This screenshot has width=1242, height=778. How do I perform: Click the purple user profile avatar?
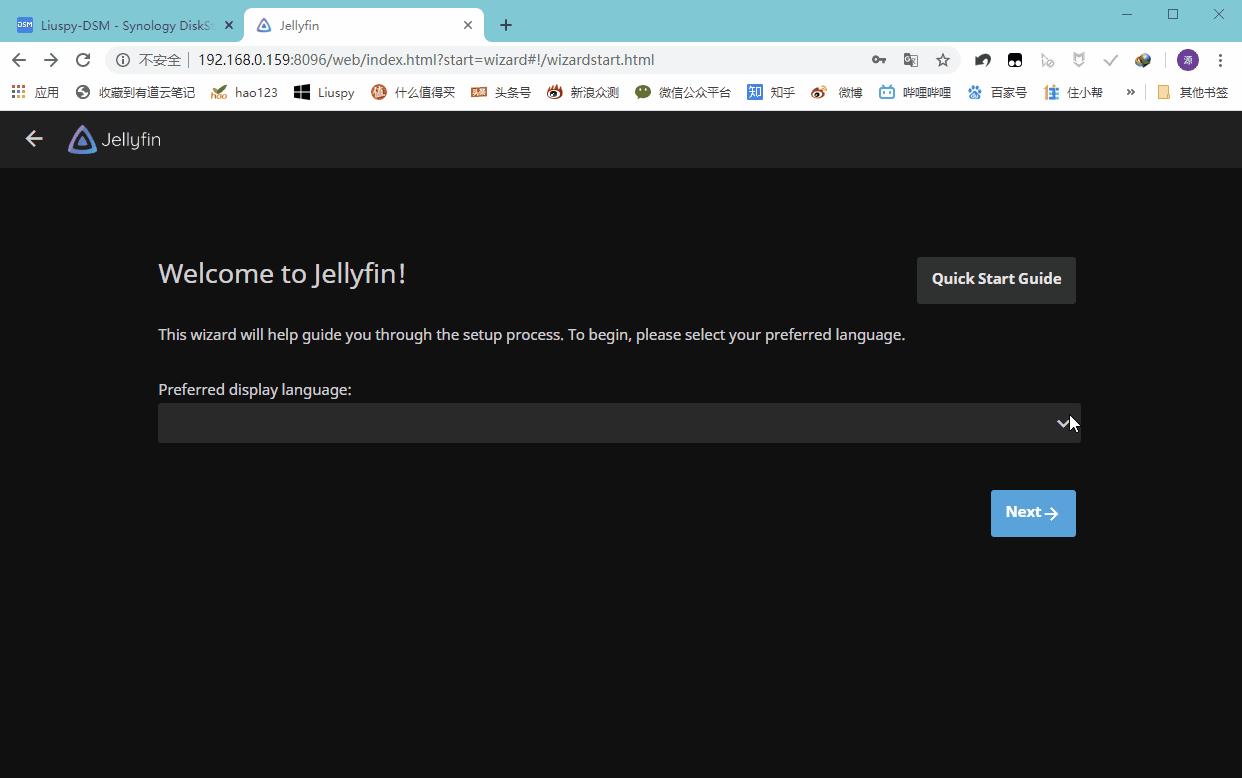[x=1187, y=60]
